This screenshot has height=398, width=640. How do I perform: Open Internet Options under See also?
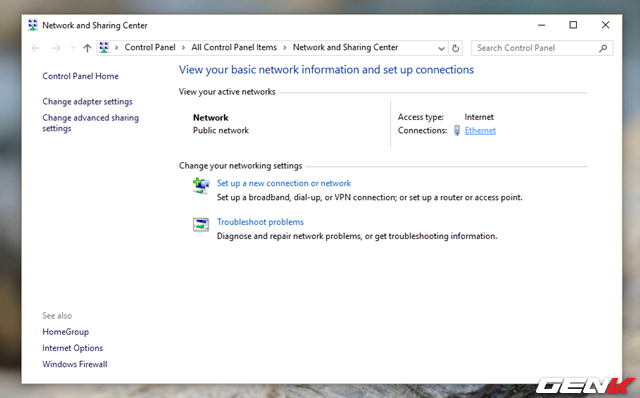tap(72, 348)
